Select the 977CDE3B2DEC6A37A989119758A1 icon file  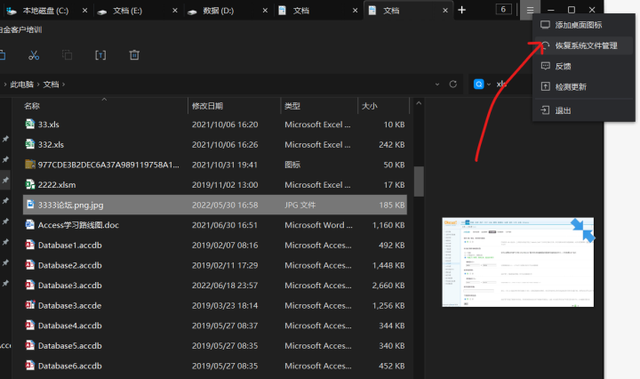pyautogui.click(x=215, y=164)
